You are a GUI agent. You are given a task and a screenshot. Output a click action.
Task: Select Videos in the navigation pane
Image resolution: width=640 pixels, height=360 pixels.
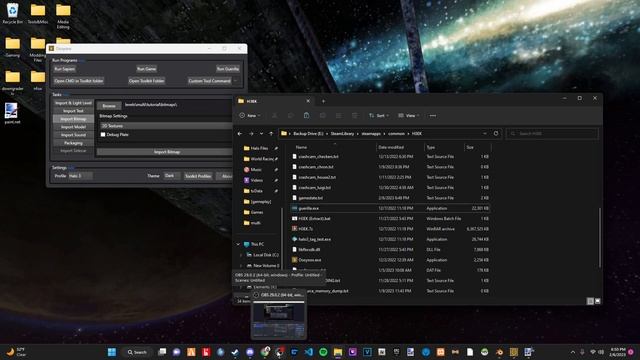click(x=253, y=180)
